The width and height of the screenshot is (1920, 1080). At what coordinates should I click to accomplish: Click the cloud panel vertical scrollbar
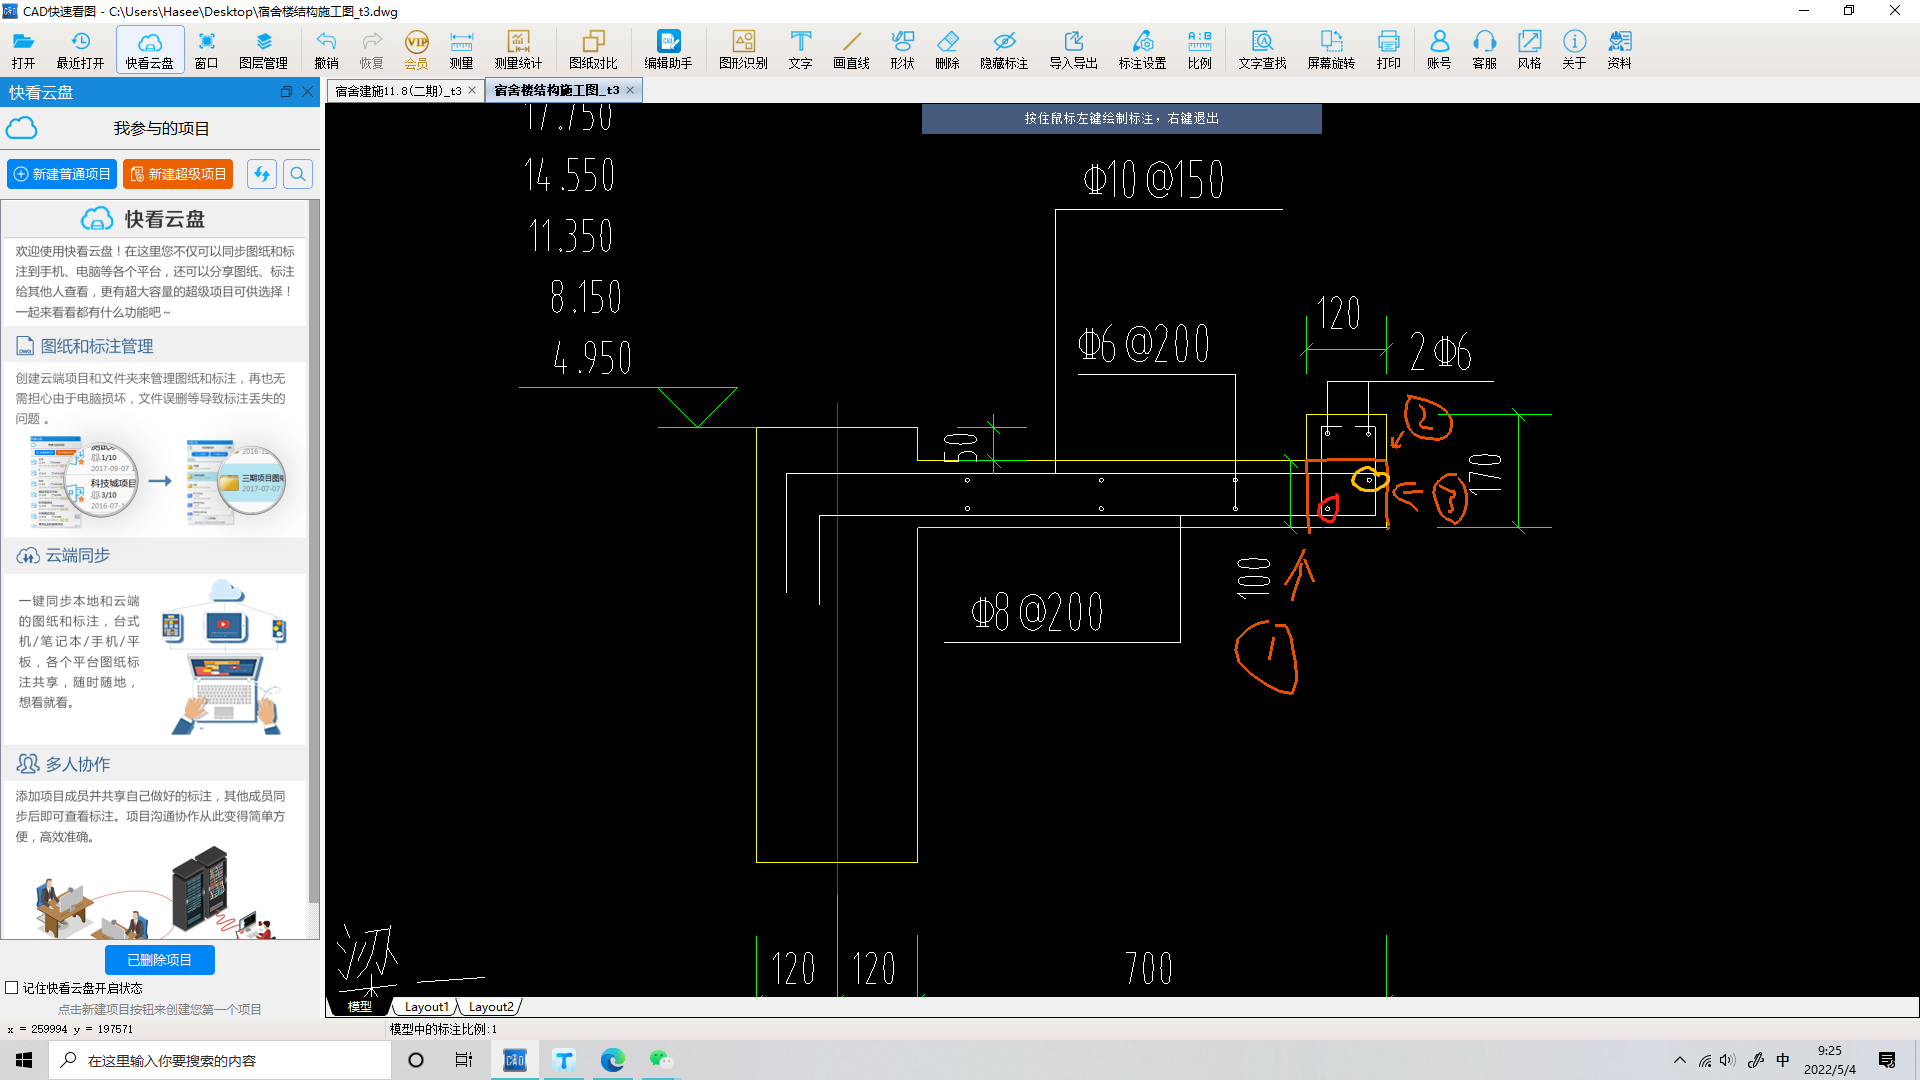[x=314, y=550]
